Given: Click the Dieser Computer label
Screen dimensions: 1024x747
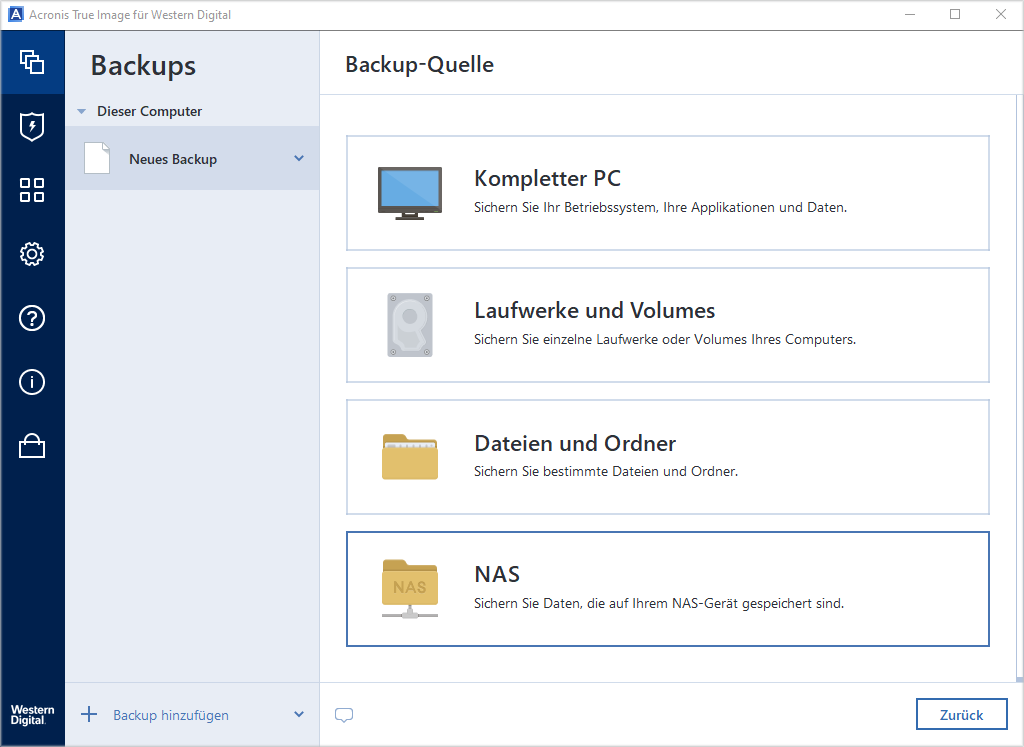Looking at the screenshot, I should 150,112.
